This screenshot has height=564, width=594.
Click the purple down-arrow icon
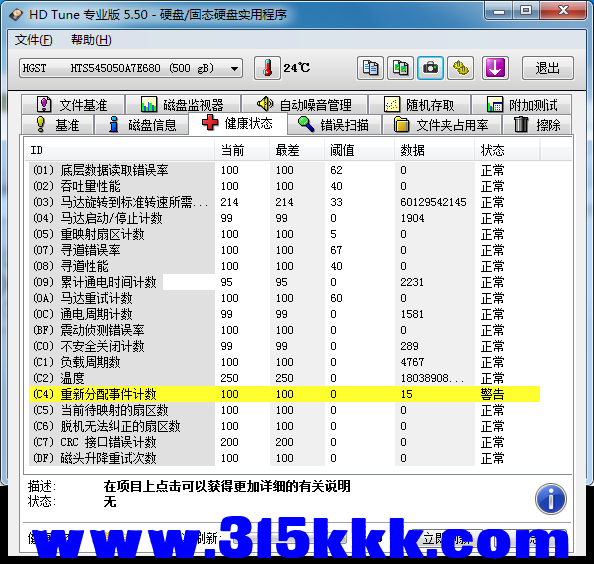[x=495, y=68]
